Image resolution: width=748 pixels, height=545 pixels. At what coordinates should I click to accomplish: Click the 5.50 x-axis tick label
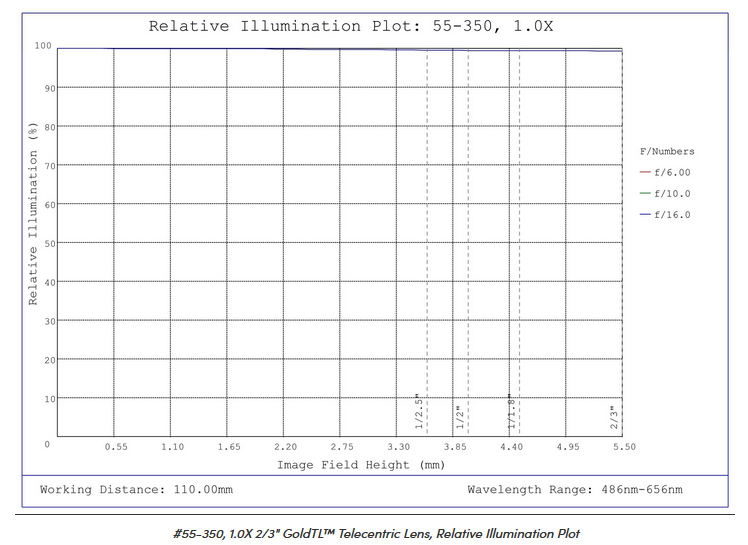point(623,447)
